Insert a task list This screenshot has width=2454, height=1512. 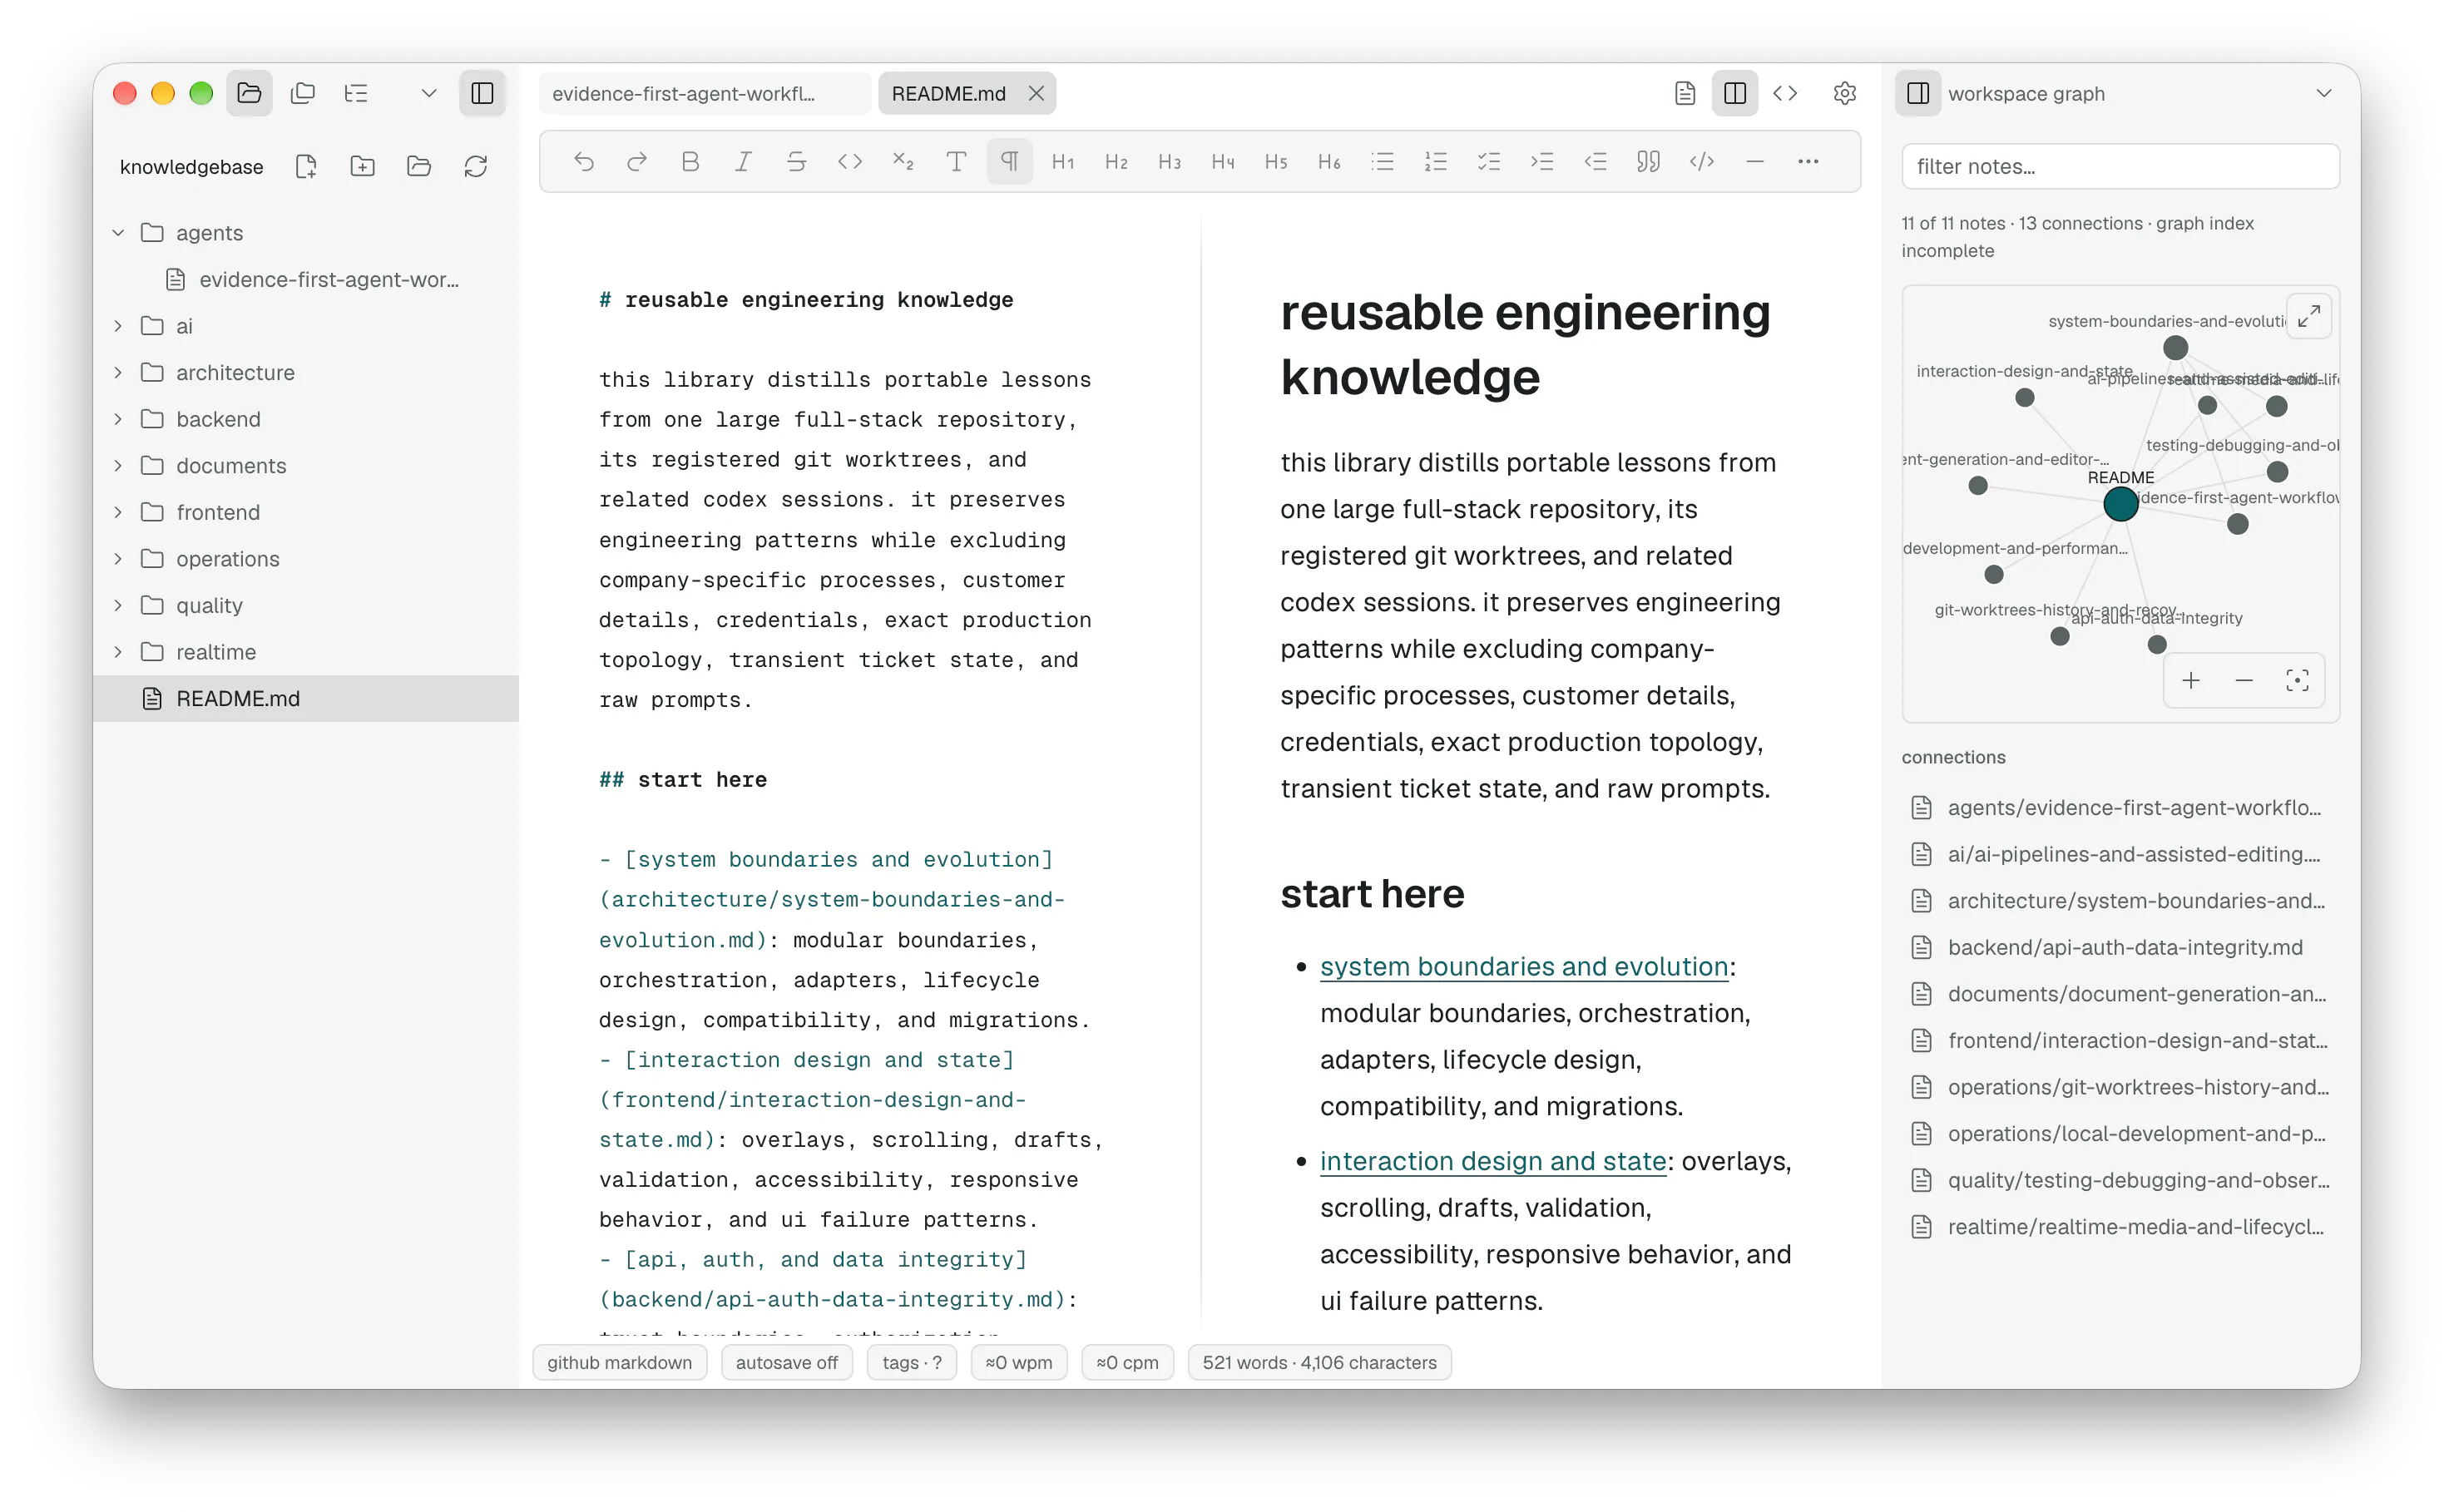click(1489, 161)
